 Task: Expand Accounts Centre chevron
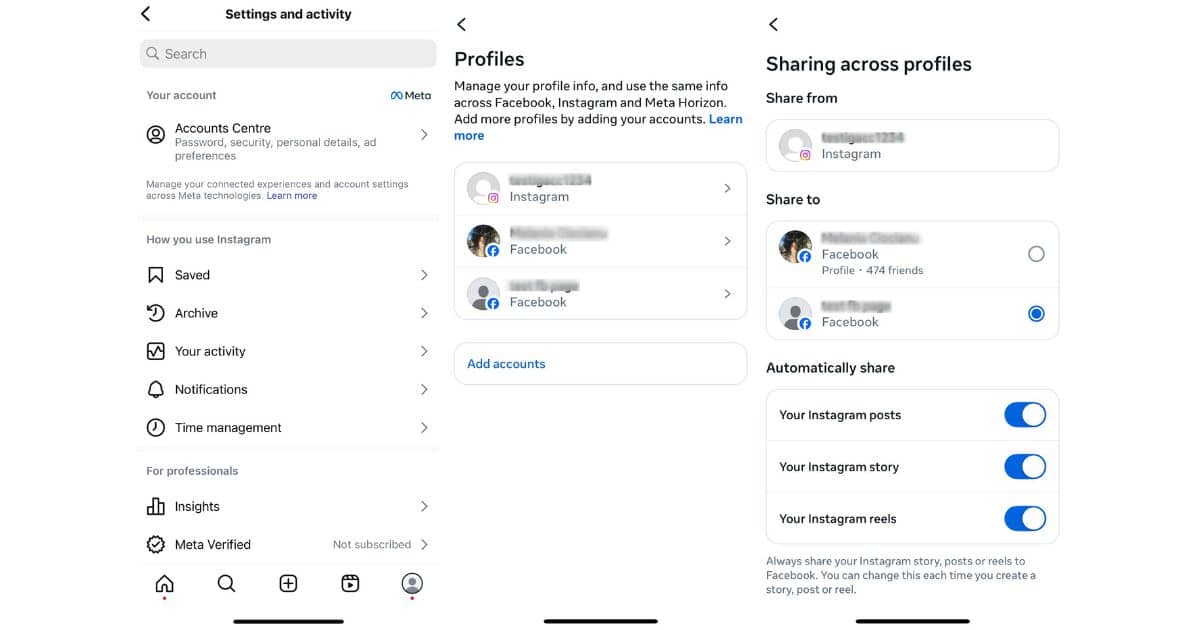(x=424, y=134)
